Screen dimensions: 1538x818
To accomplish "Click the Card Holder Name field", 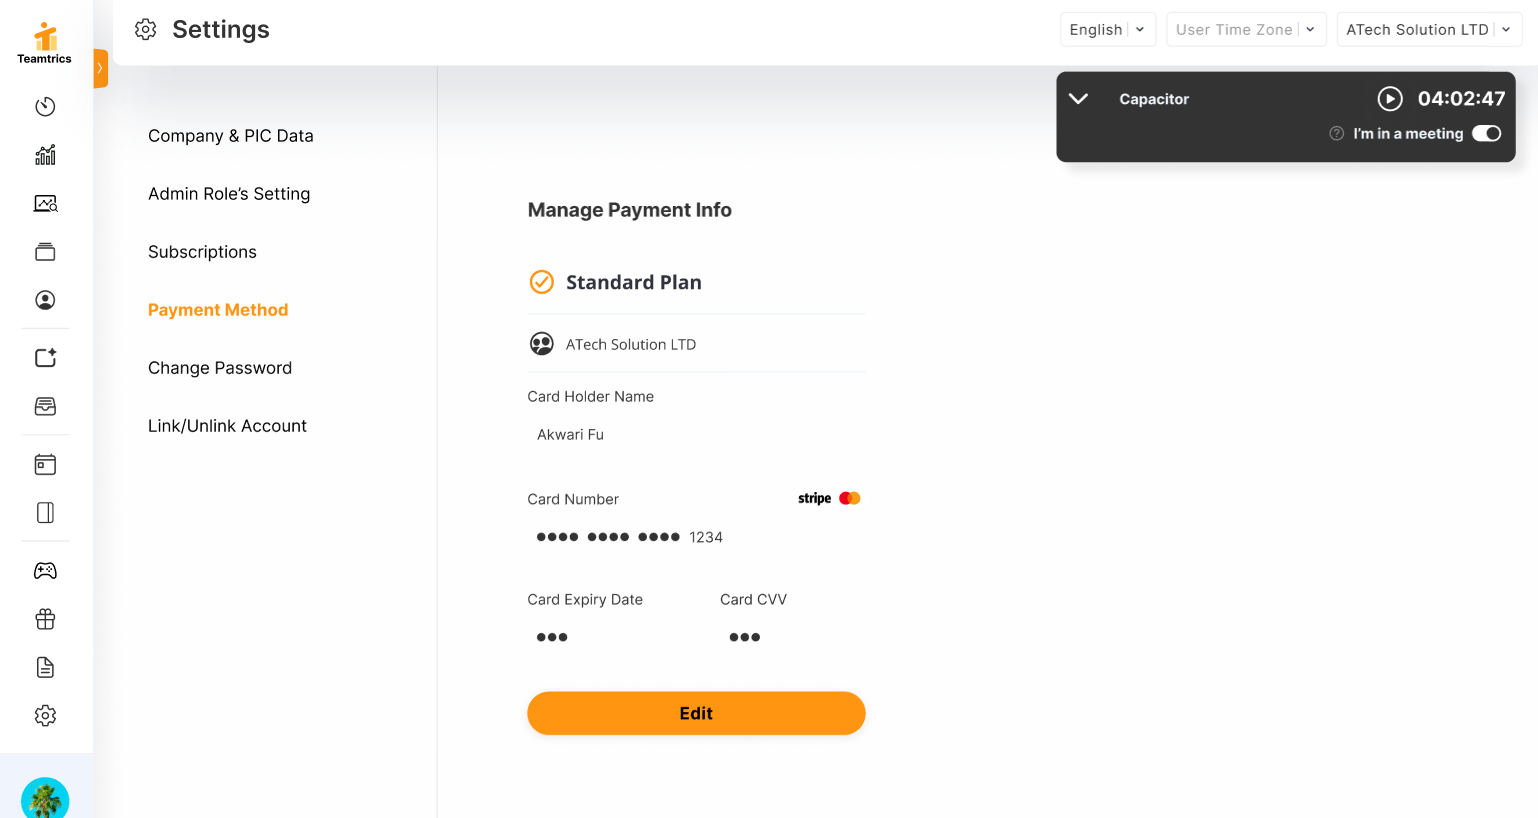I will click(695, 435).
